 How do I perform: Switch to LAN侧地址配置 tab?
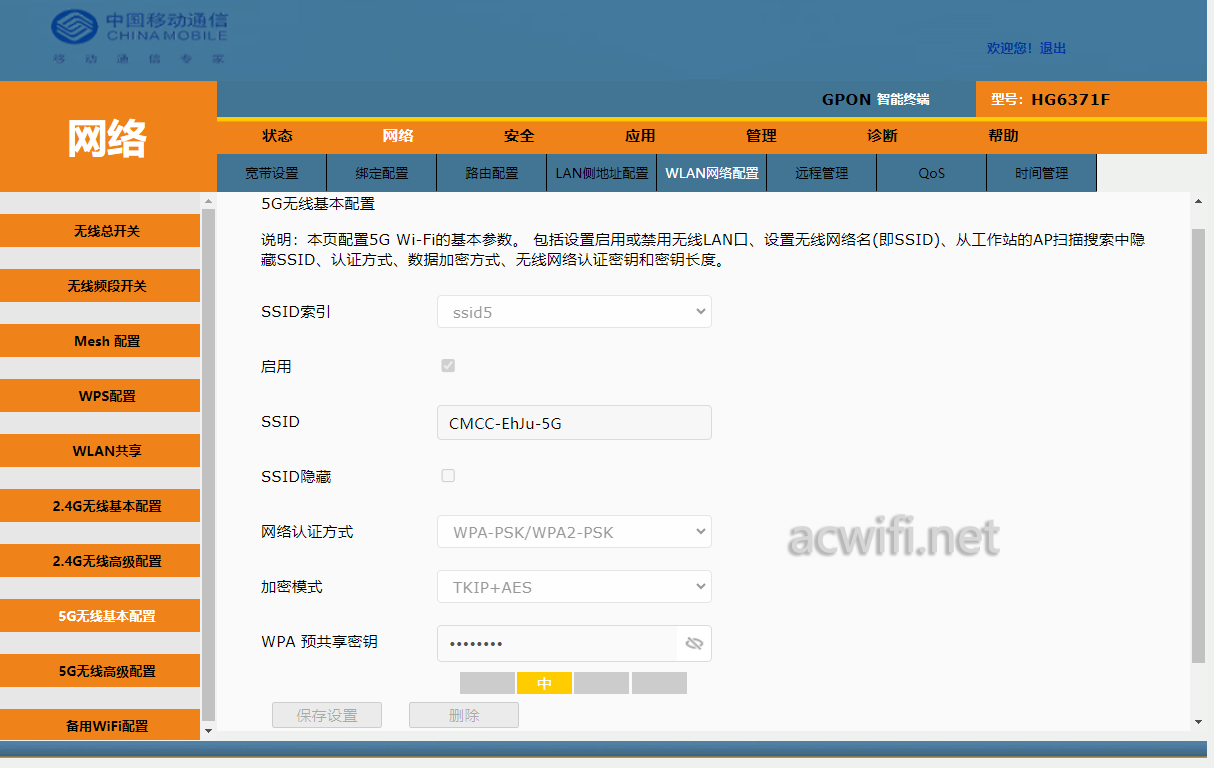pyautogui.click(x=602, y=173)
